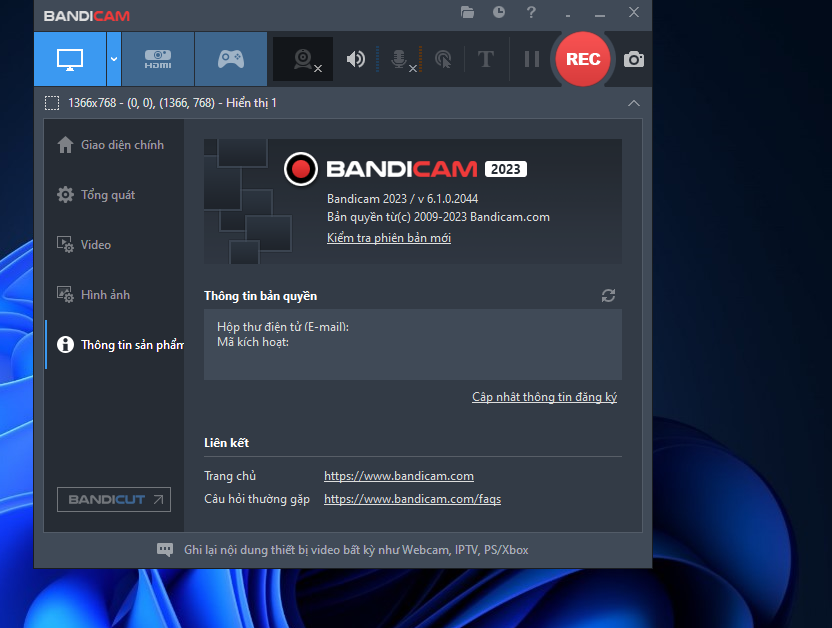Refresh license info with the refresh icon
Screen dimensions: 832x628
608,295
